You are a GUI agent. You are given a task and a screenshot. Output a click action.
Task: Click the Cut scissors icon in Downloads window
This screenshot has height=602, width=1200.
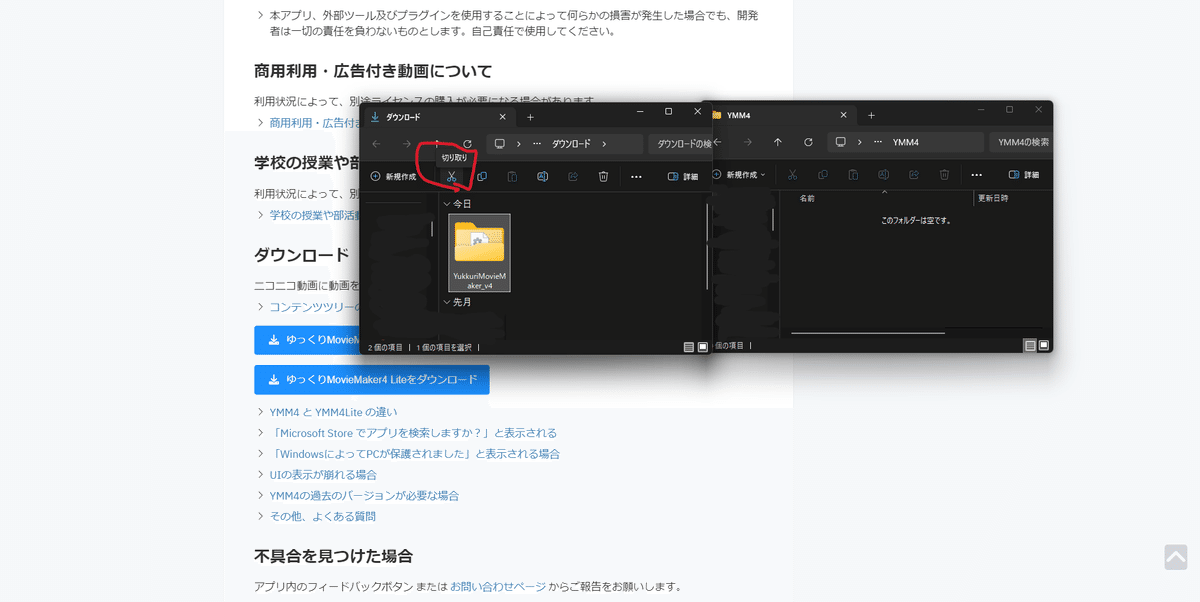click(452, 176)
